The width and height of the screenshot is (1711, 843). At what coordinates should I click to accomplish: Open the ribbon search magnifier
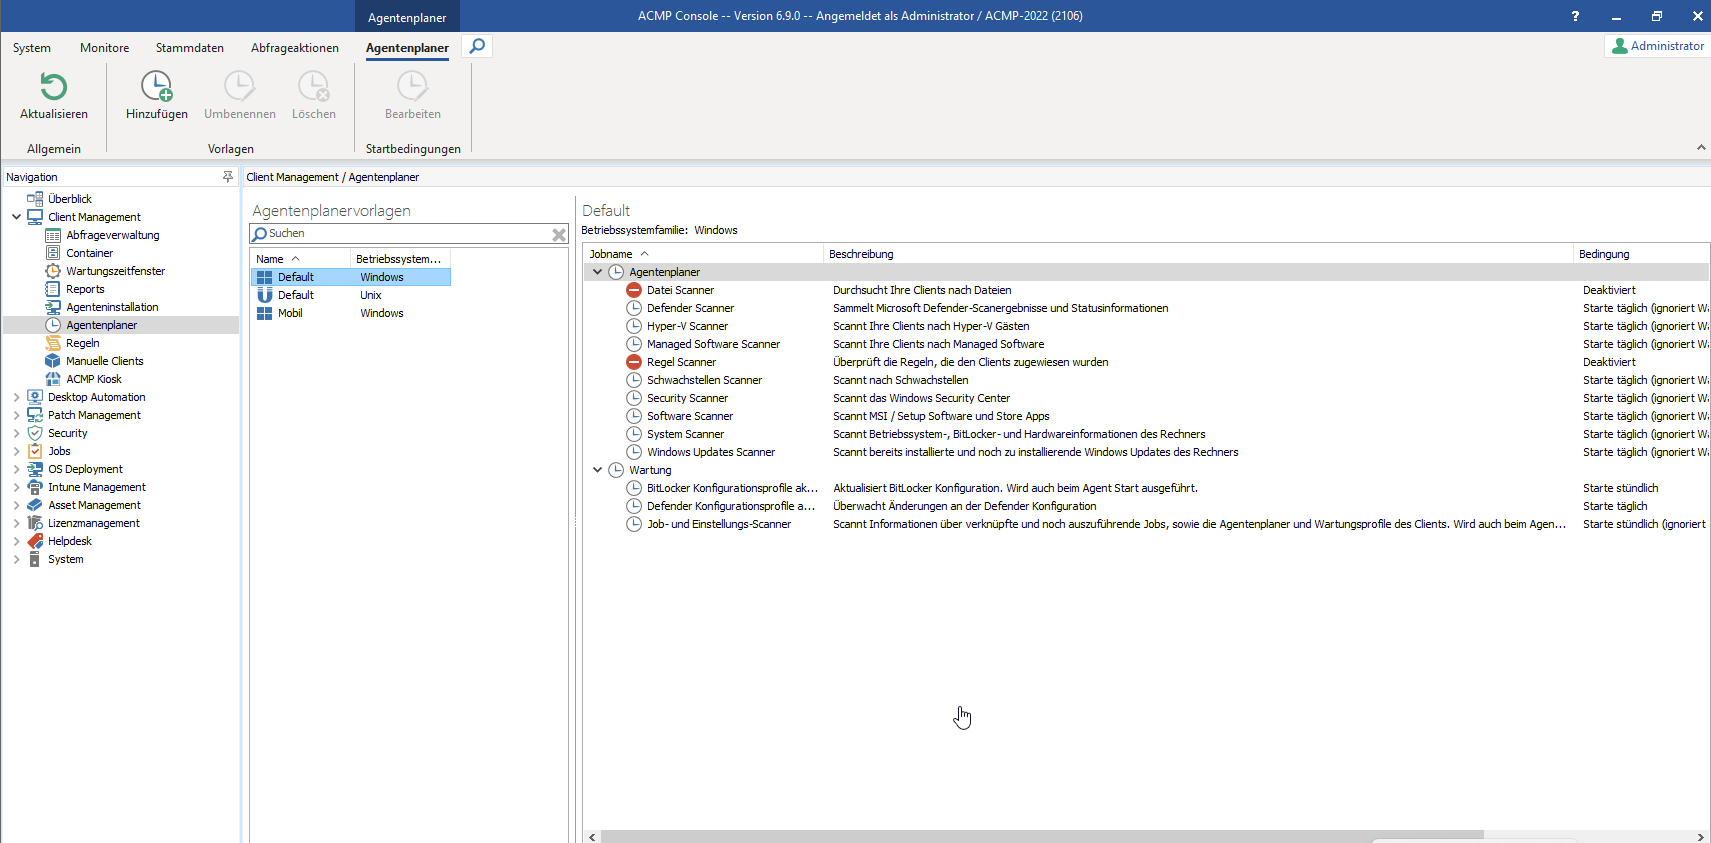[478, 46]
